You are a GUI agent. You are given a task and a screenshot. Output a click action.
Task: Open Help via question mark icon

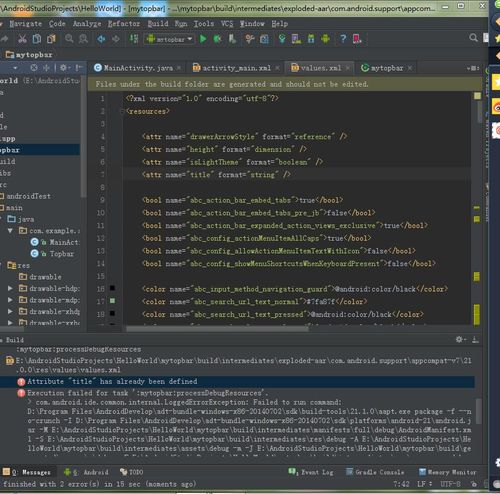tap(343, 39)
